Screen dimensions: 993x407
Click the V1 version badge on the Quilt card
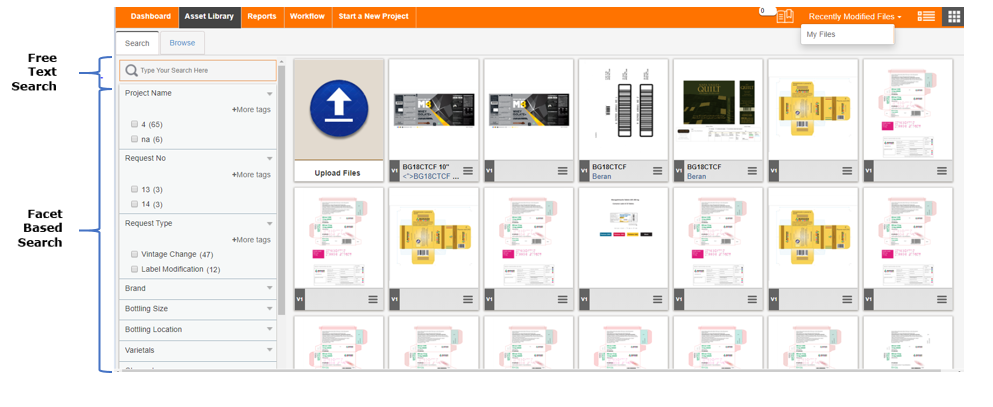(x=679, y=171)
